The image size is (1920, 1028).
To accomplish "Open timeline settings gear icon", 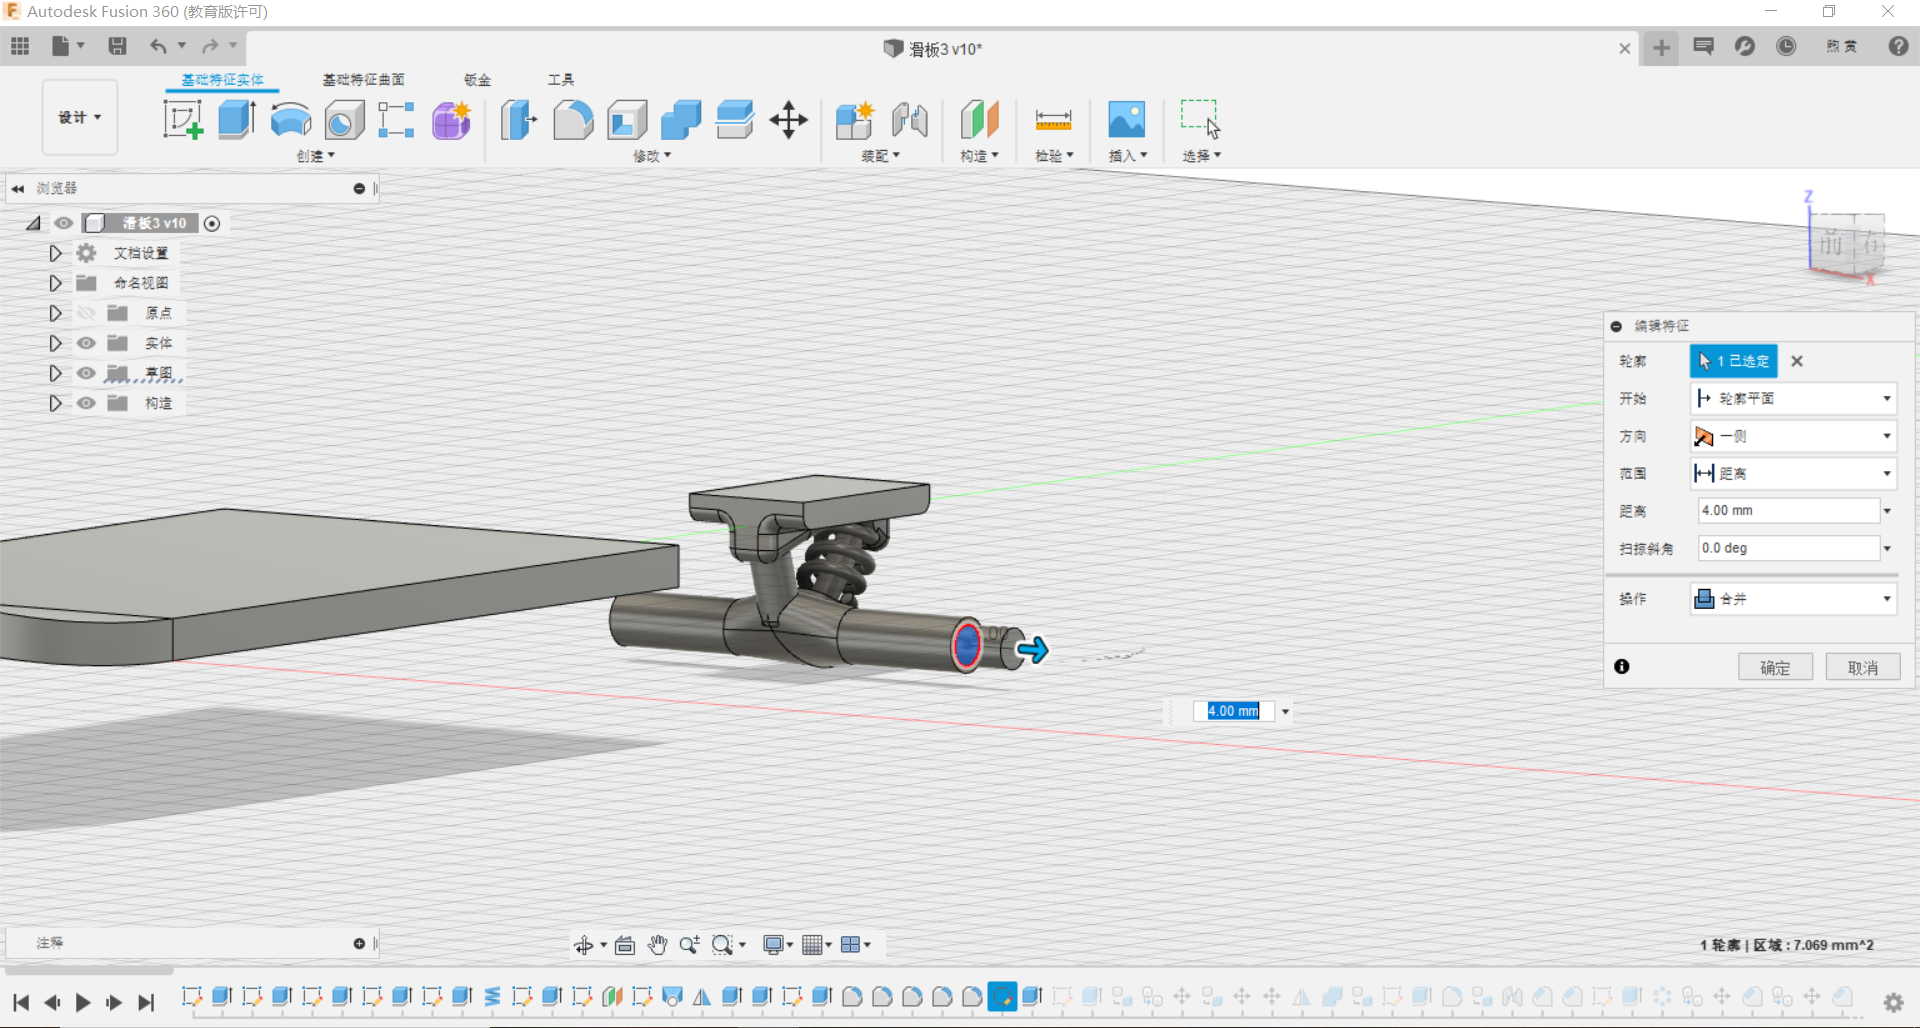I will click(x=1893, y=1002).
